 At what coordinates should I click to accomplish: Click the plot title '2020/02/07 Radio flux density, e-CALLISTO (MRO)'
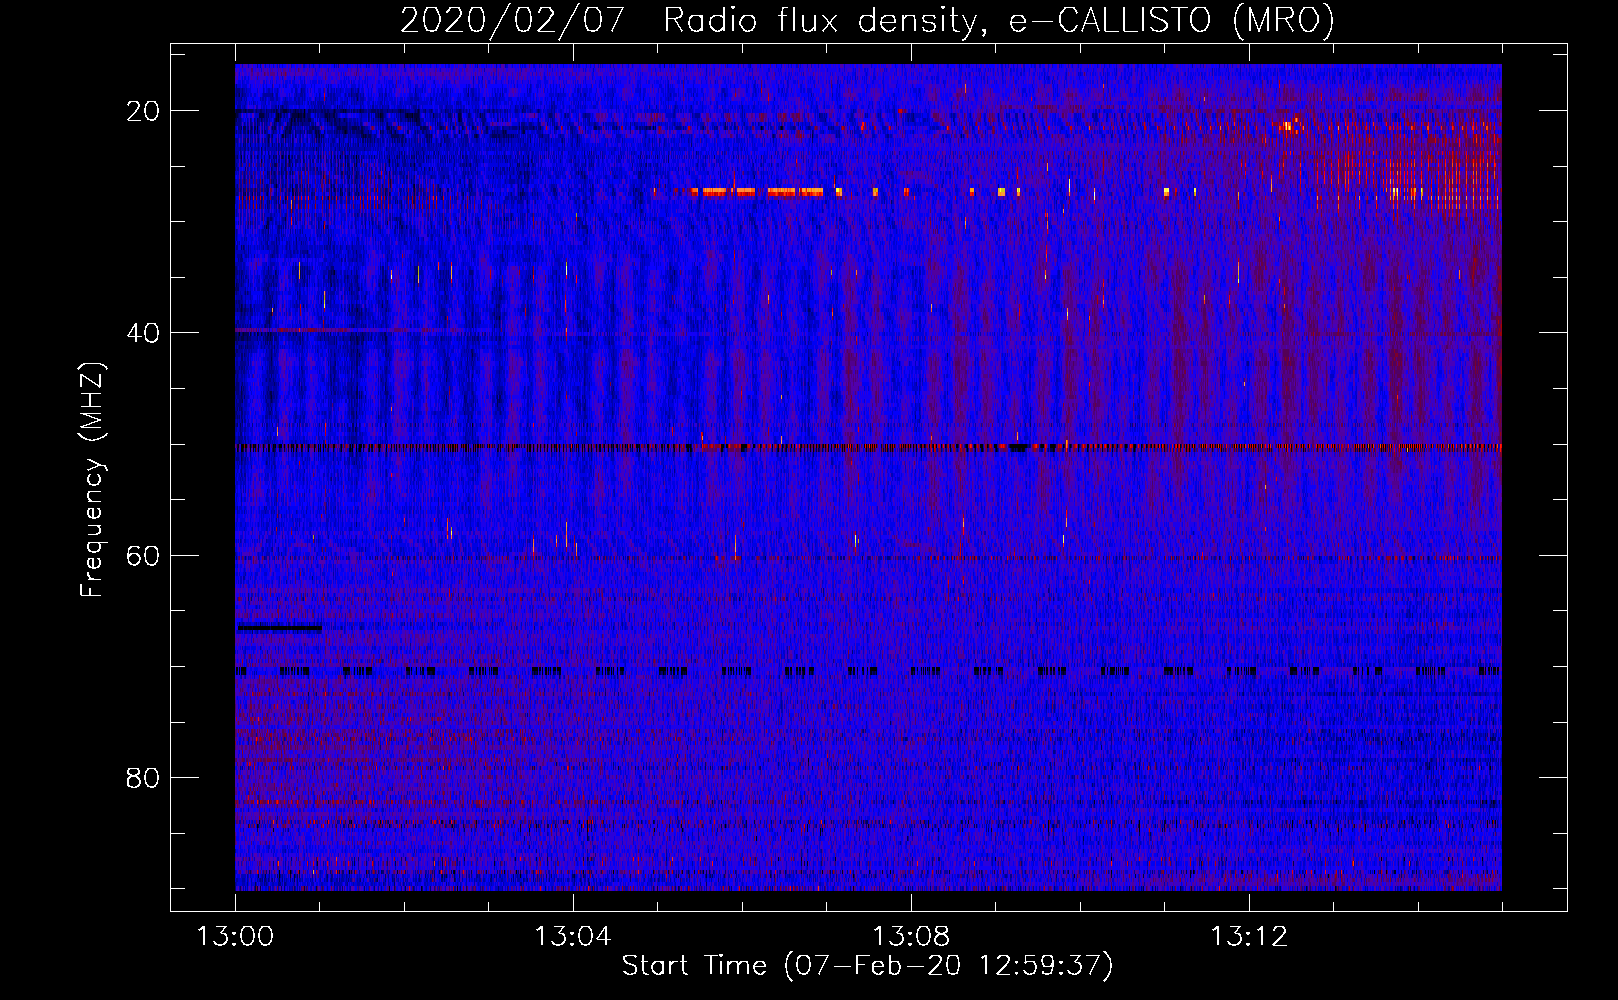867,21
